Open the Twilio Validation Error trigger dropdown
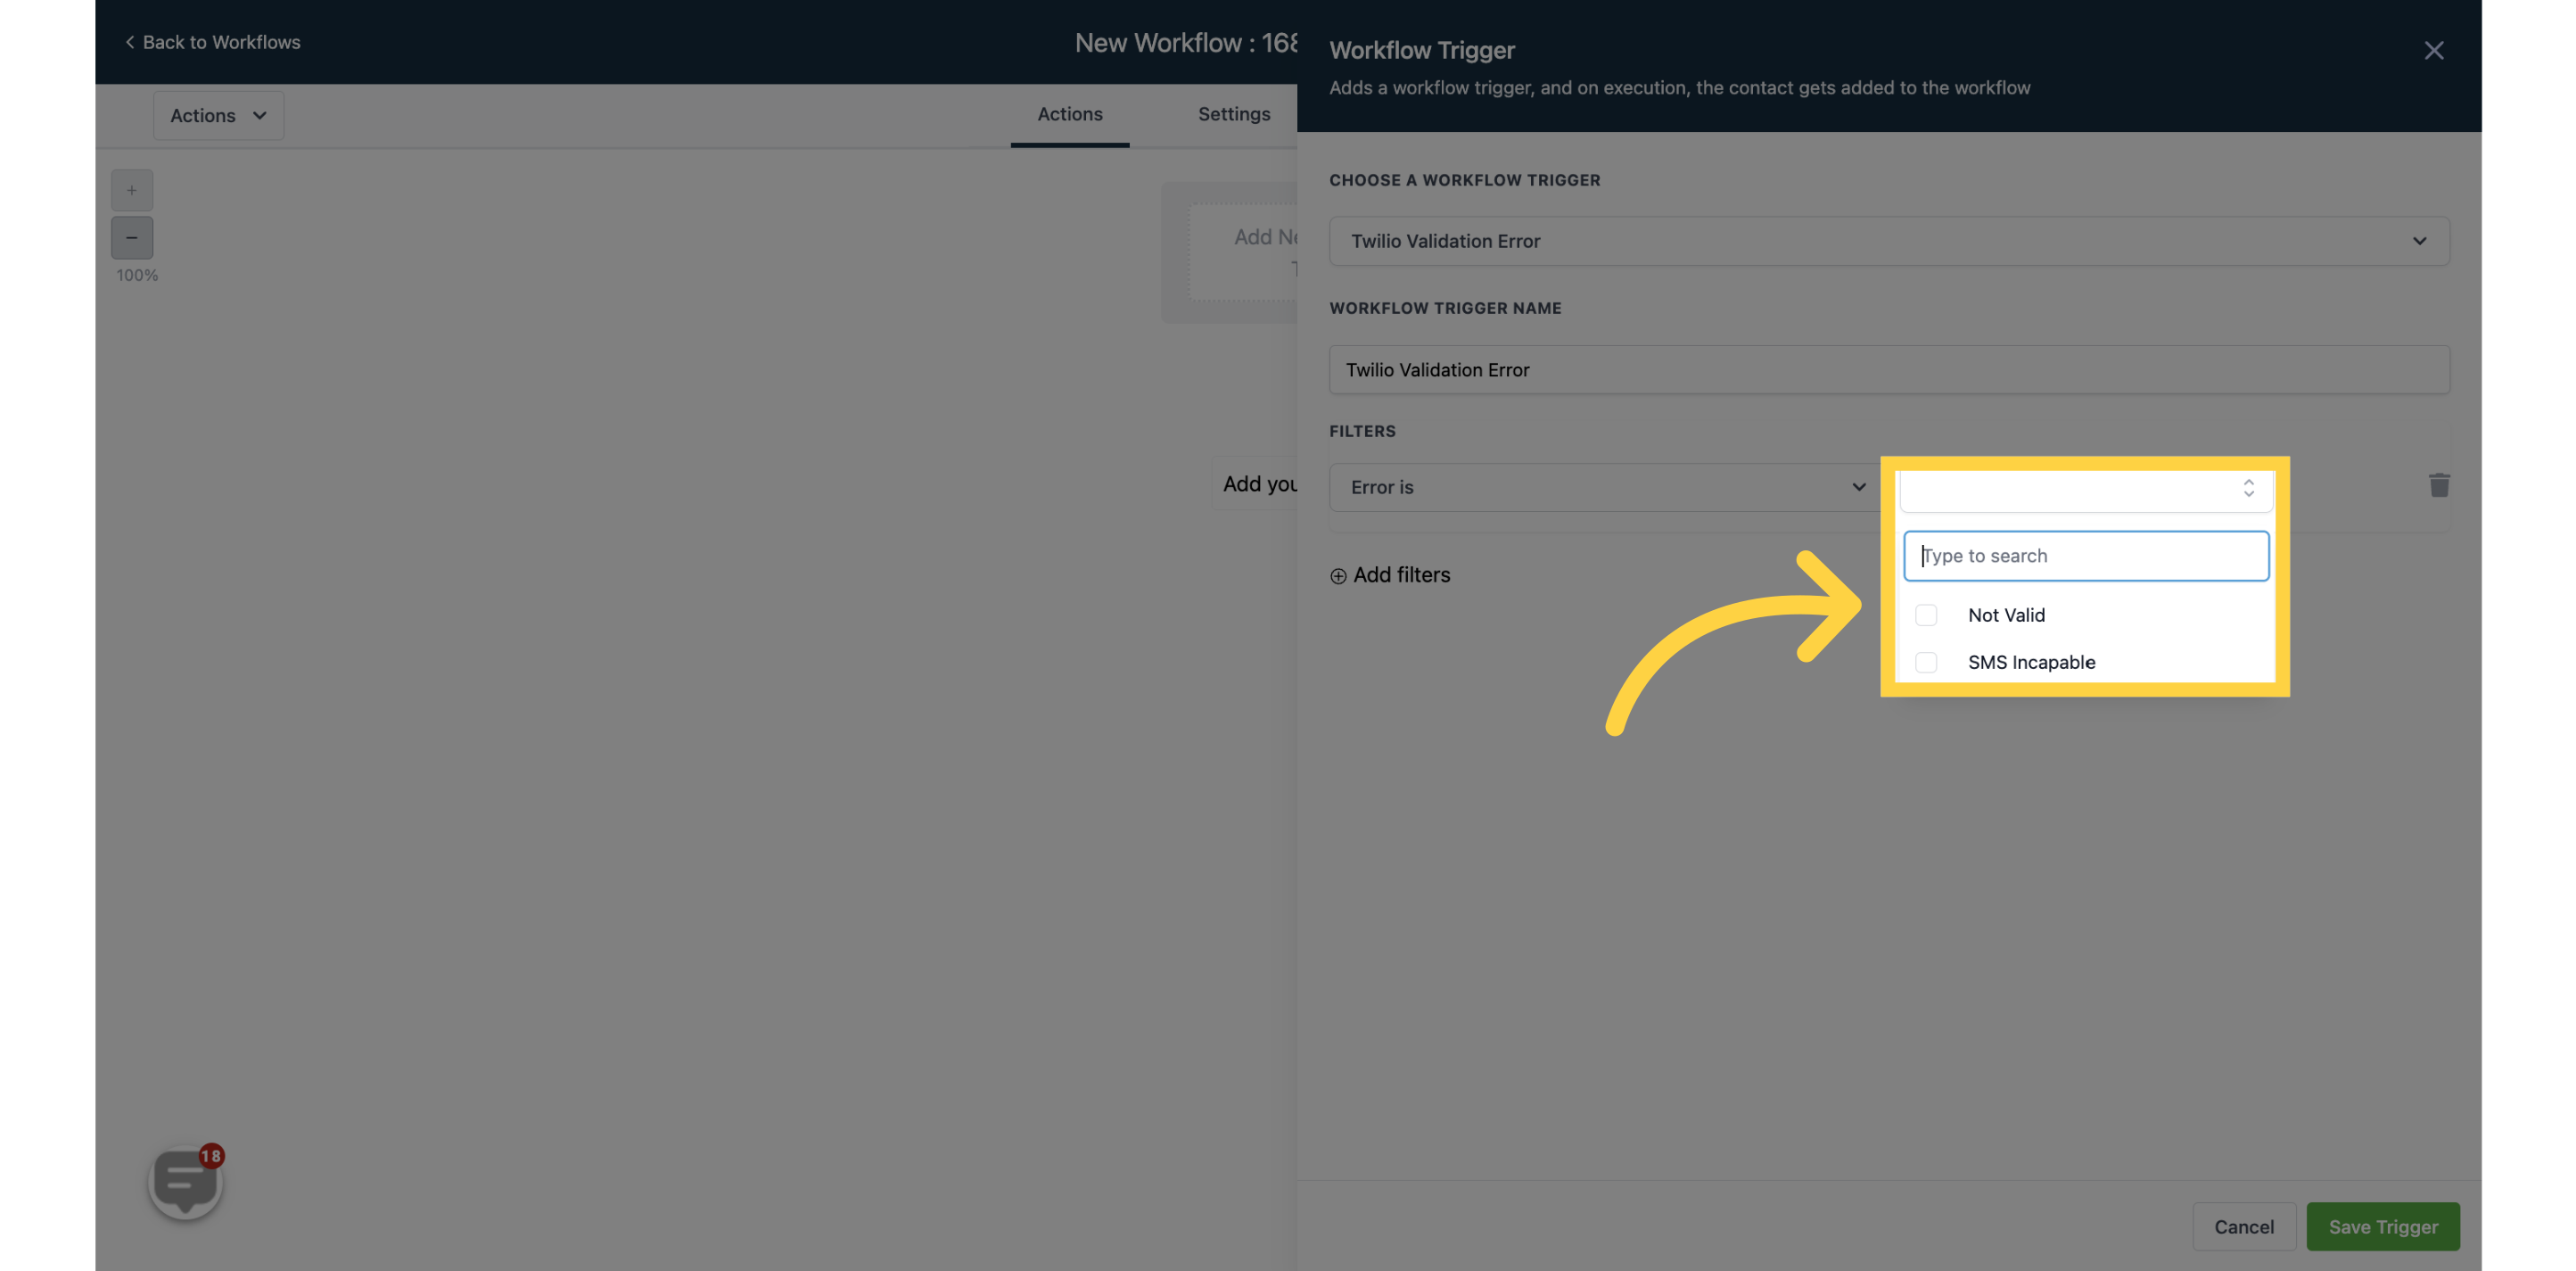Image resolution: width=2576 pixels, height=1271 pixels. point(1888,241)
